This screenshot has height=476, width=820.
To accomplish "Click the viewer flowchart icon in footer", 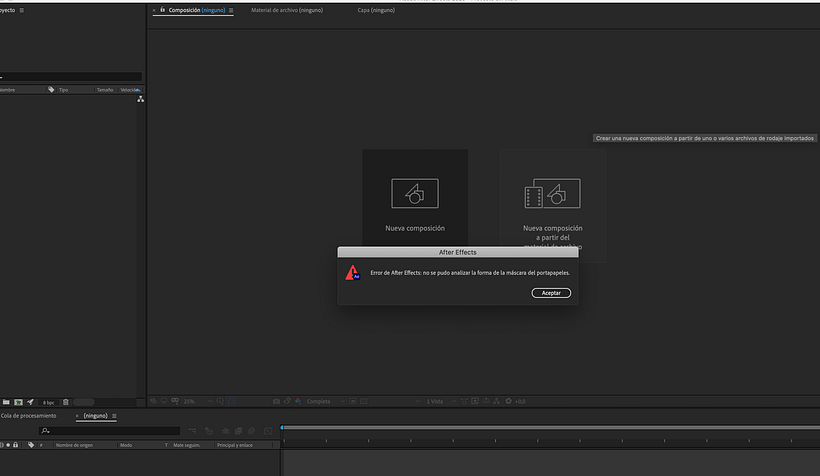I will coord(496,401).
